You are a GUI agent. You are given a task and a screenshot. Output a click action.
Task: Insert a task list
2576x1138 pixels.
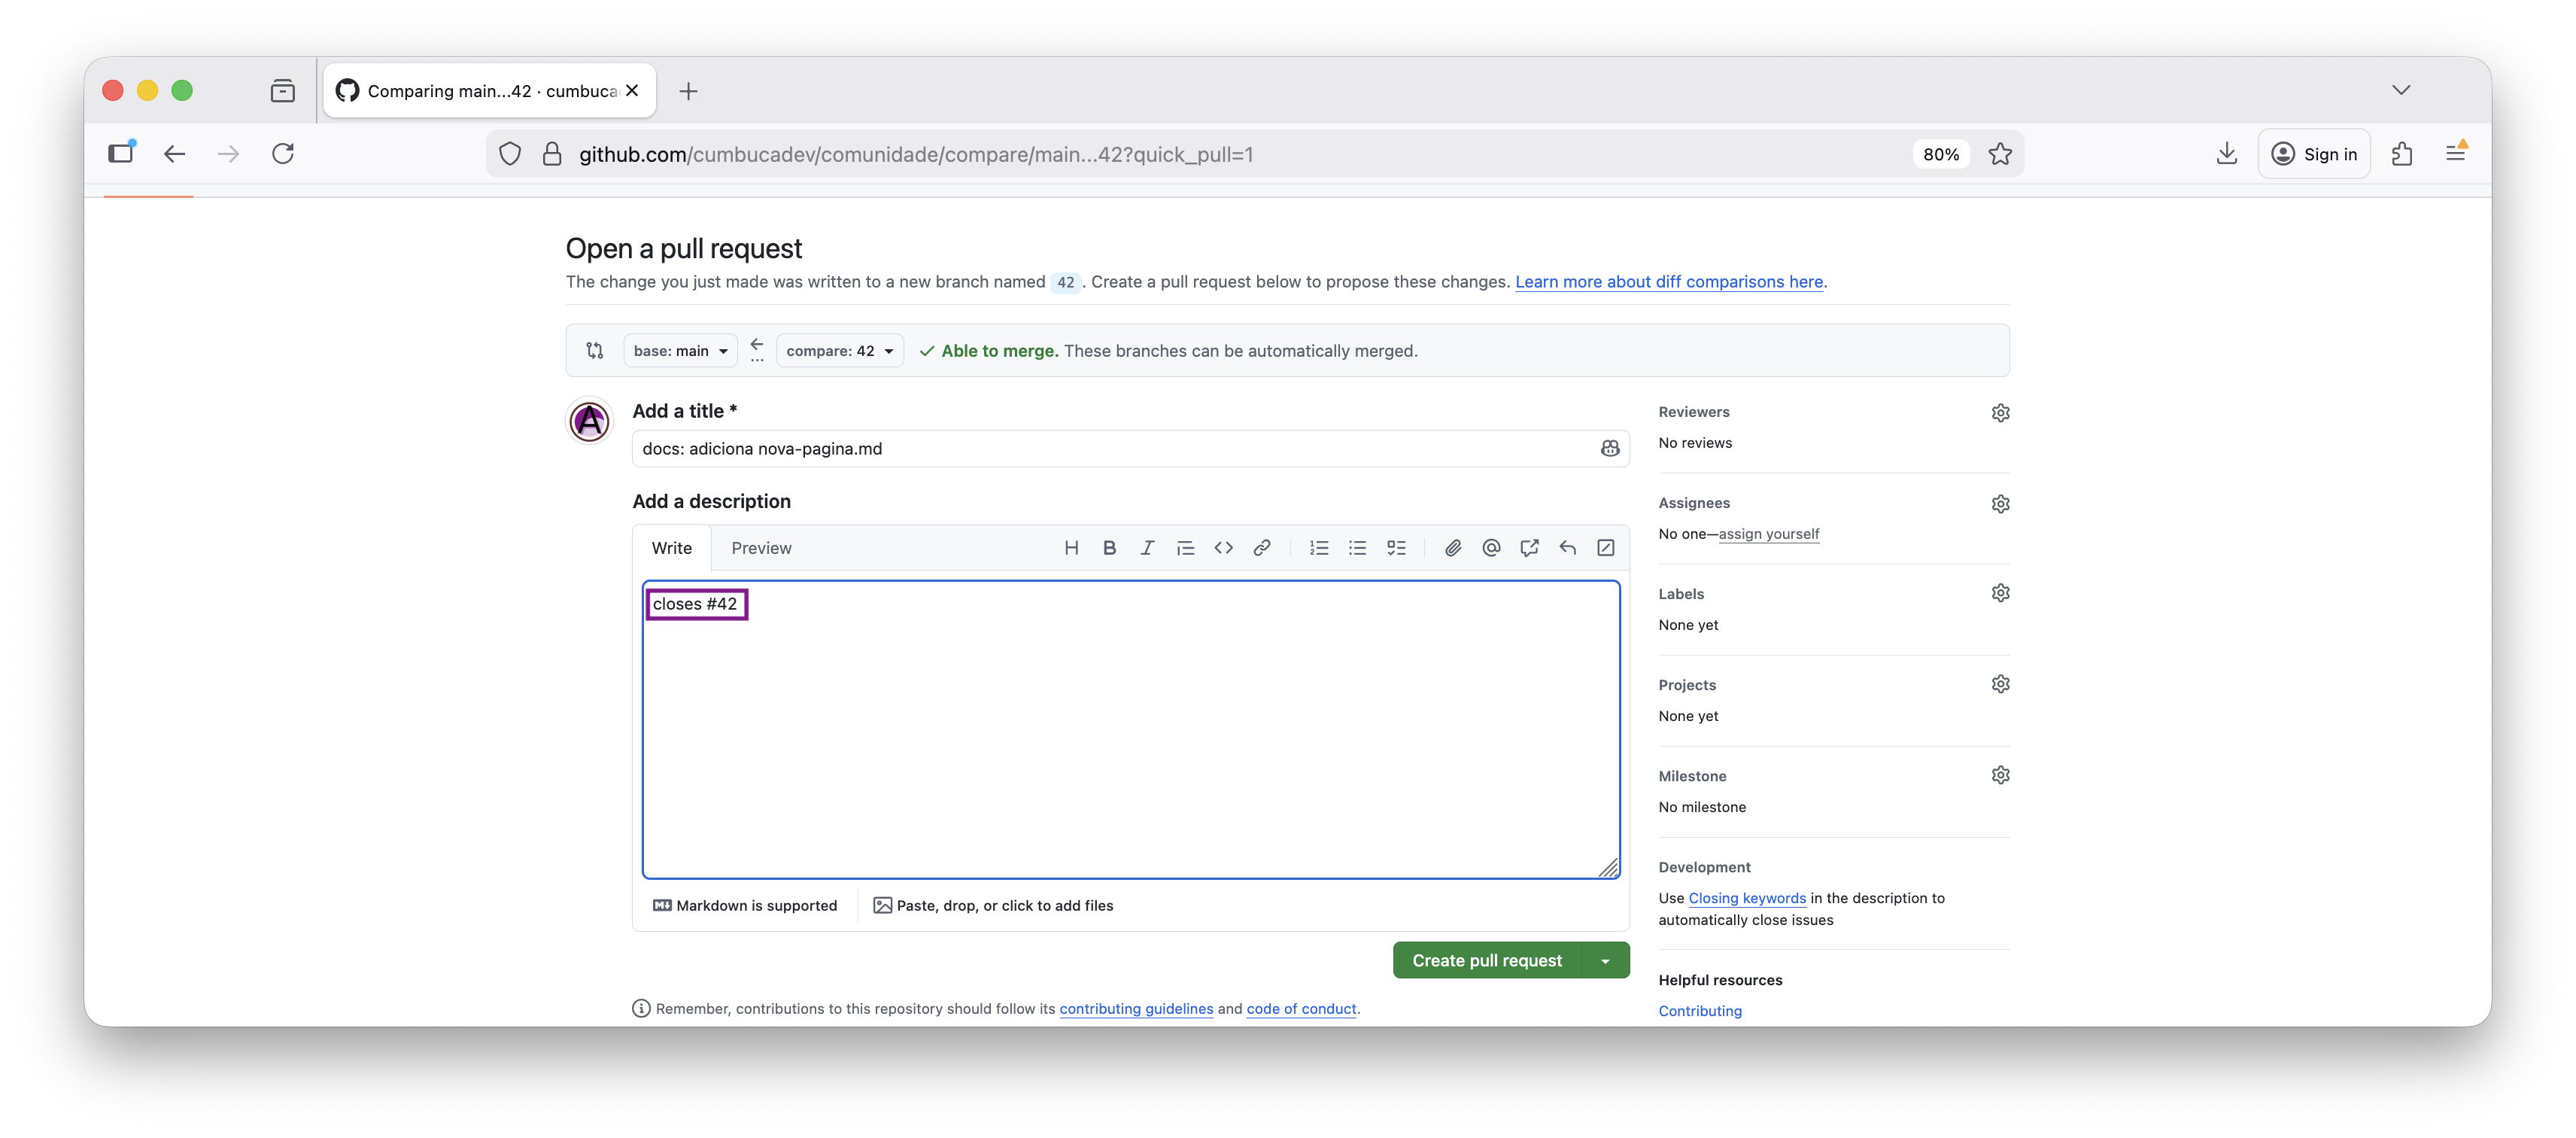pos(1396,547)
